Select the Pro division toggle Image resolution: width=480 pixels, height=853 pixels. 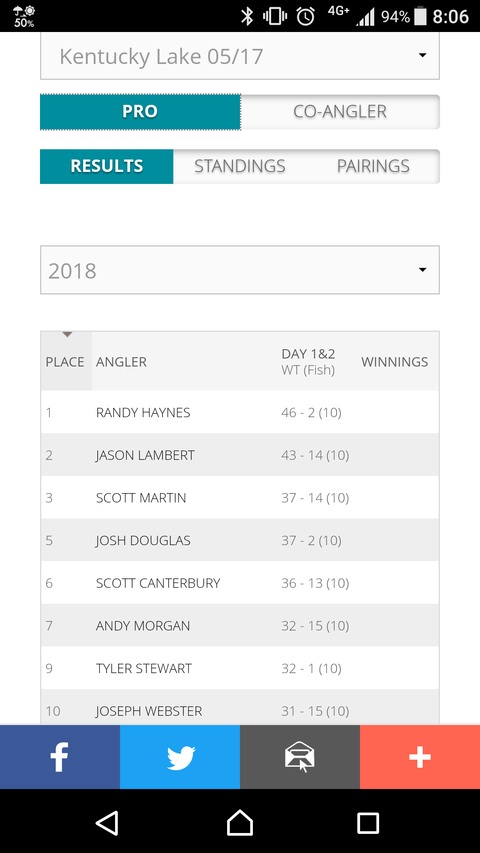[140, 112]
